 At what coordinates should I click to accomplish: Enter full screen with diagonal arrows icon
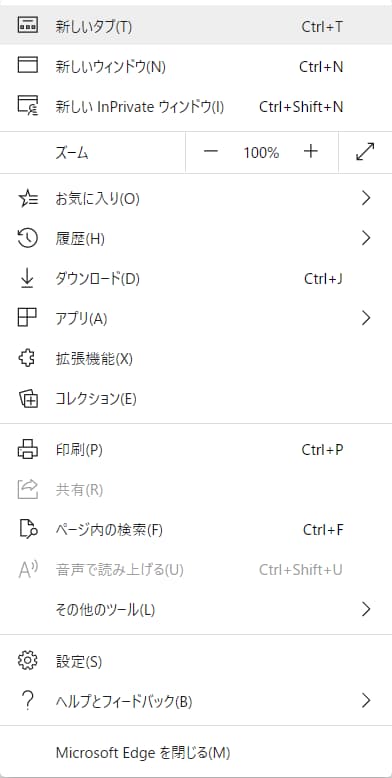tap(365, 152)
